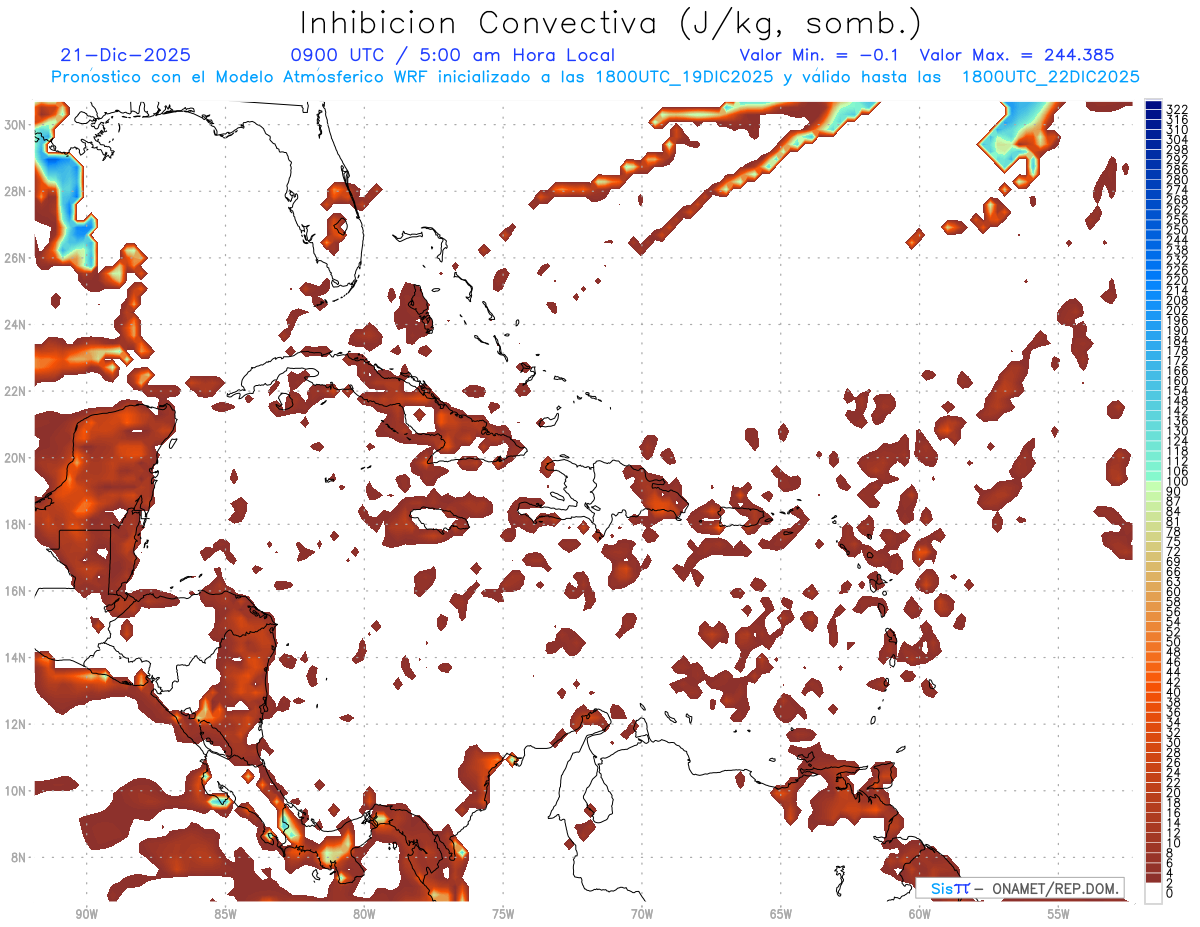
Task: Click the longitude label '70W'
Action: tap(642, 914)
